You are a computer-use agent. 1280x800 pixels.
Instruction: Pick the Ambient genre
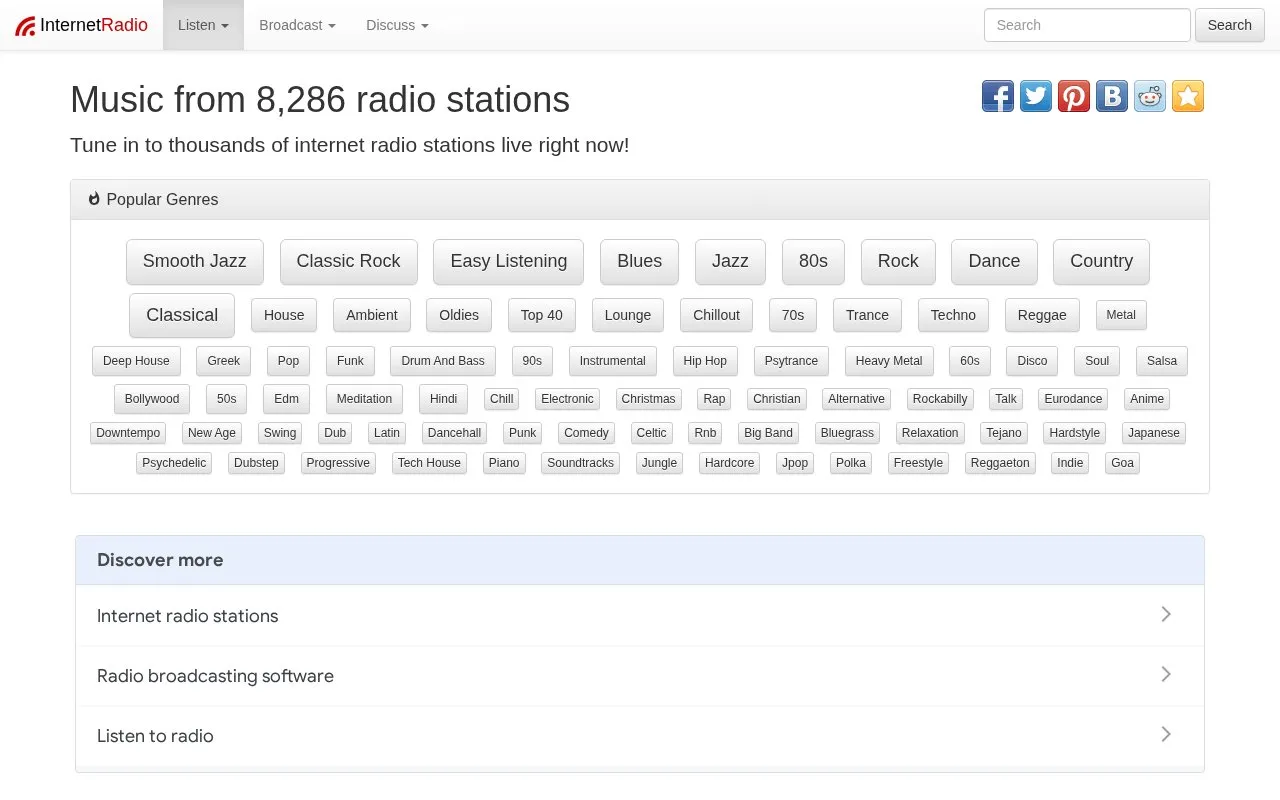[372, 315]
